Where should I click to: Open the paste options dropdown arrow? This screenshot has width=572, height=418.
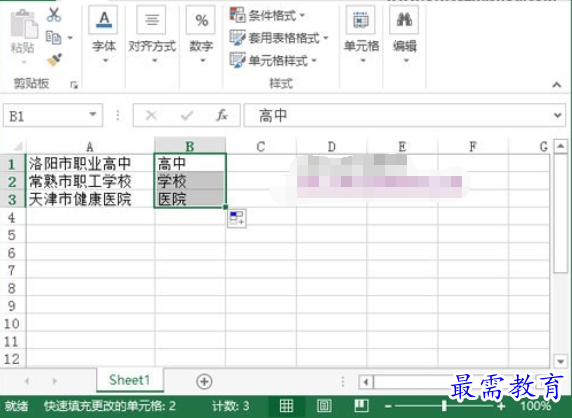point(24,62)
